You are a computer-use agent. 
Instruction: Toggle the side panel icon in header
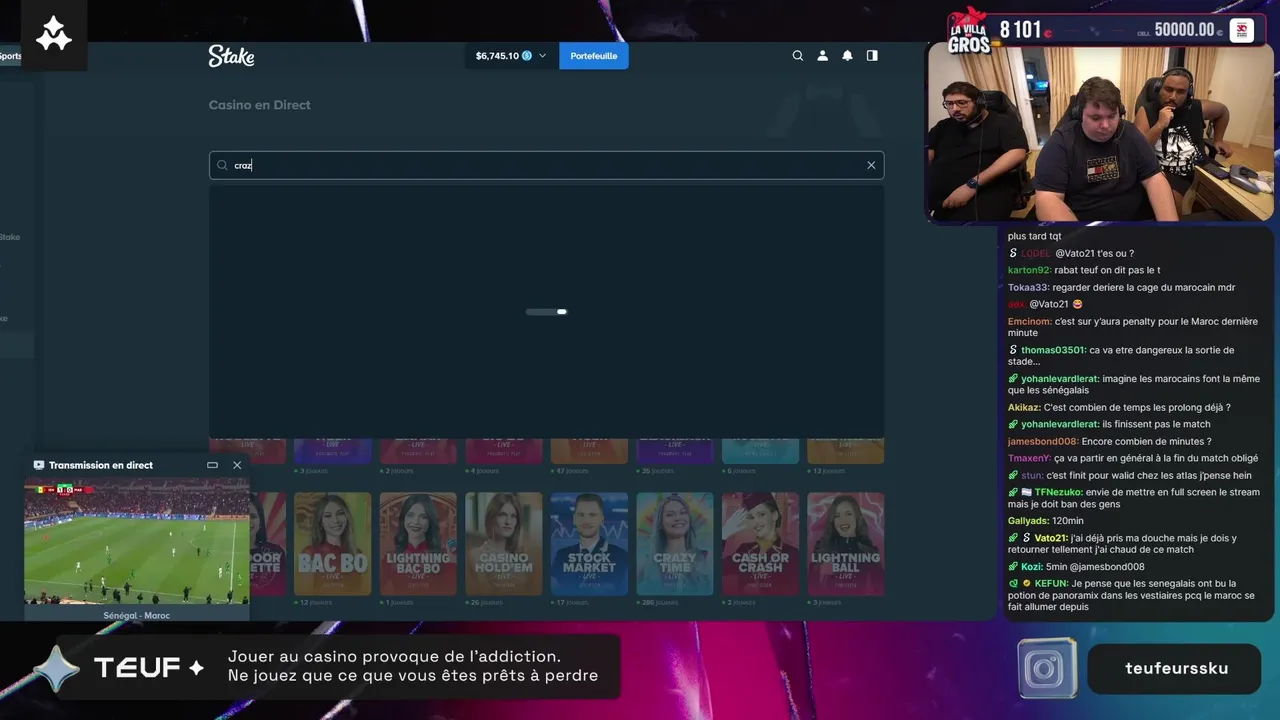coord(872,56)
